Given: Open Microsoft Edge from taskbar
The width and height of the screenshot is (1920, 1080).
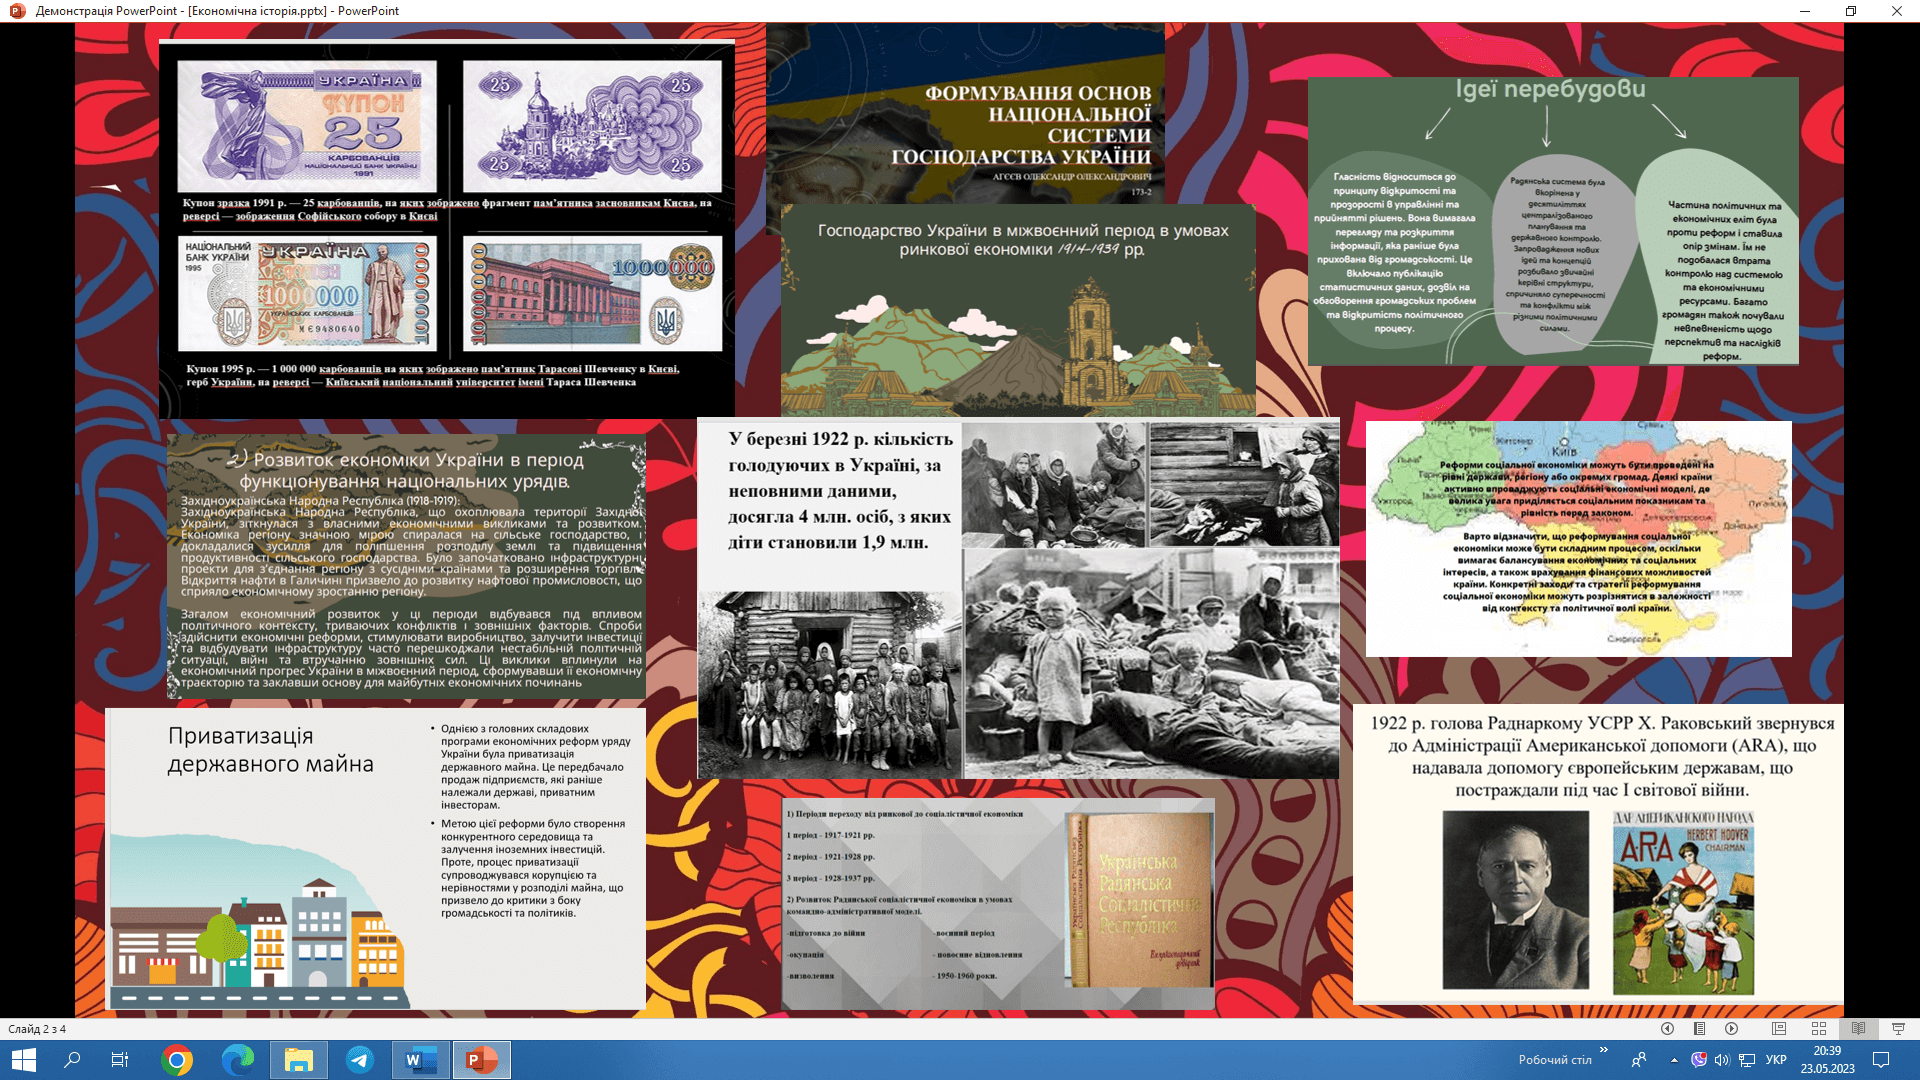Looking at the screenshot, I should 238,1060.
